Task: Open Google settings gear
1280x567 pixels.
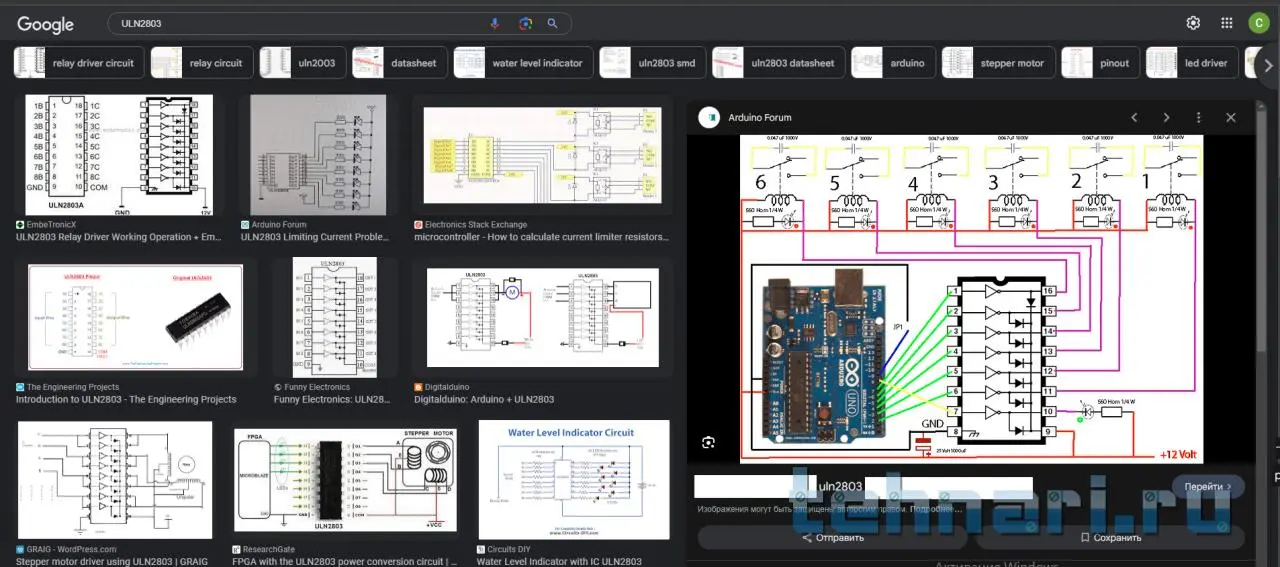Action: (x=1193, y=23)
